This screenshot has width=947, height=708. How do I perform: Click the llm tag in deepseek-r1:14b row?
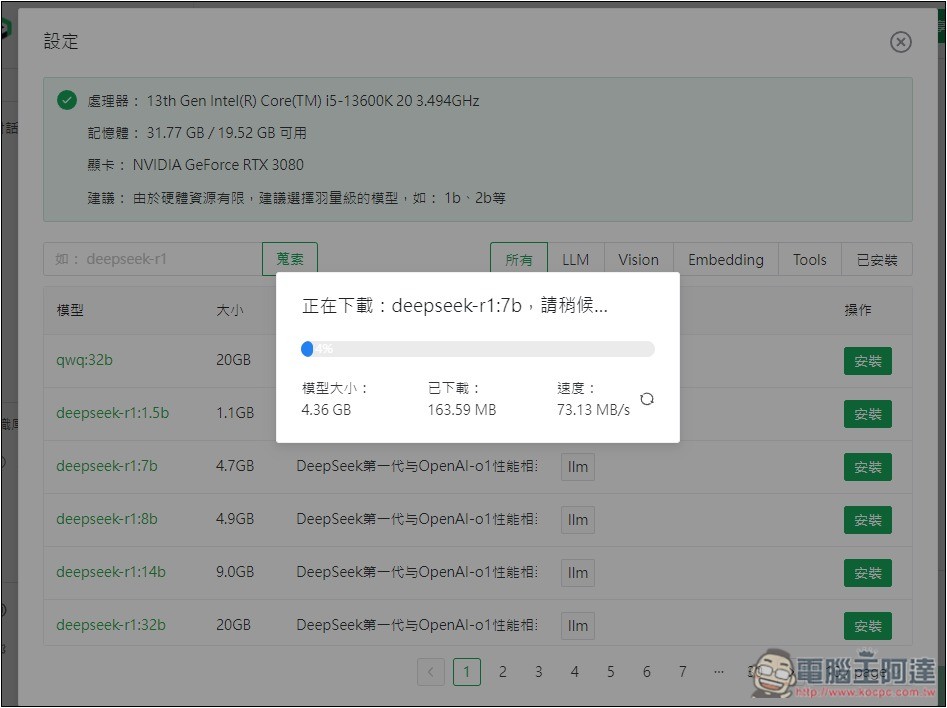578,573
